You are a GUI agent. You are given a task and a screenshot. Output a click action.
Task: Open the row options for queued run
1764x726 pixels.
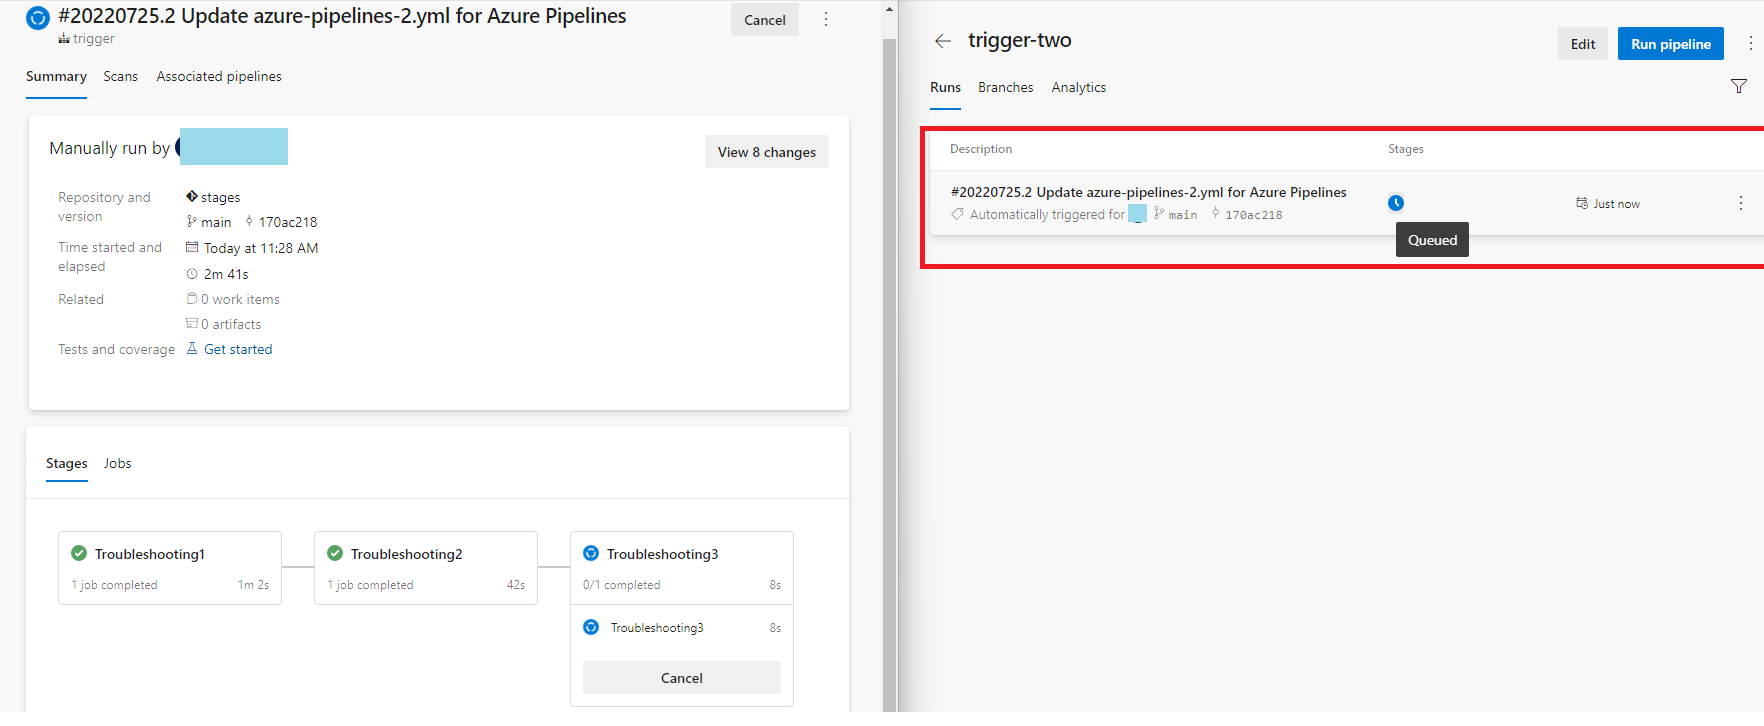tap(1741, 203)
